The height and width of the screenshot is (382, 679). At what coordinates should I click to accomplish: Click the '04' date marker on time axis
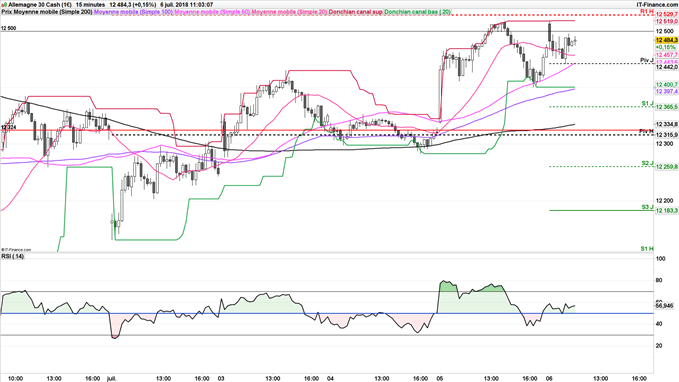coord(330,379)
